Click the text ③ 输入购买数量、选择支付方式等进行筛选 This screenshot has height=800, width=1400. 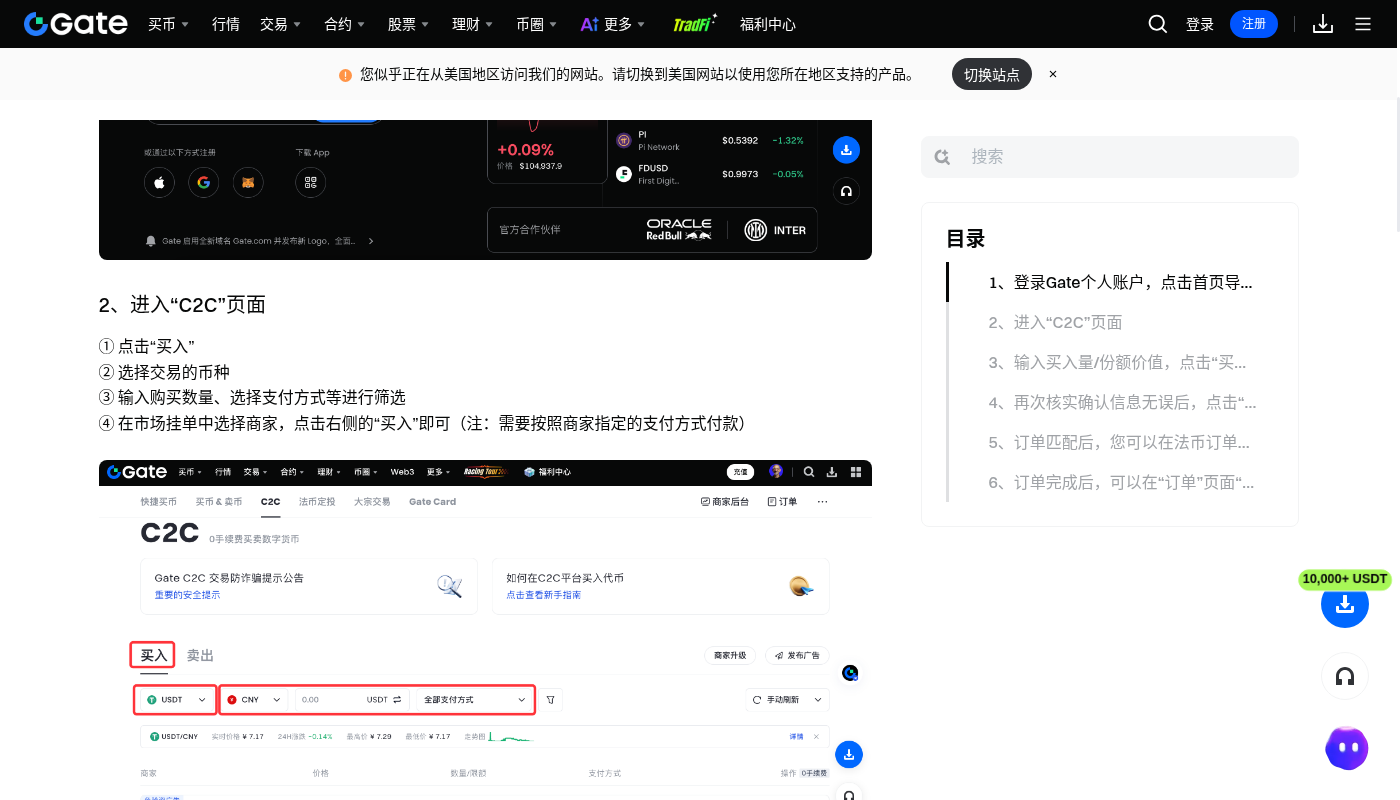[x=252, y=398]
